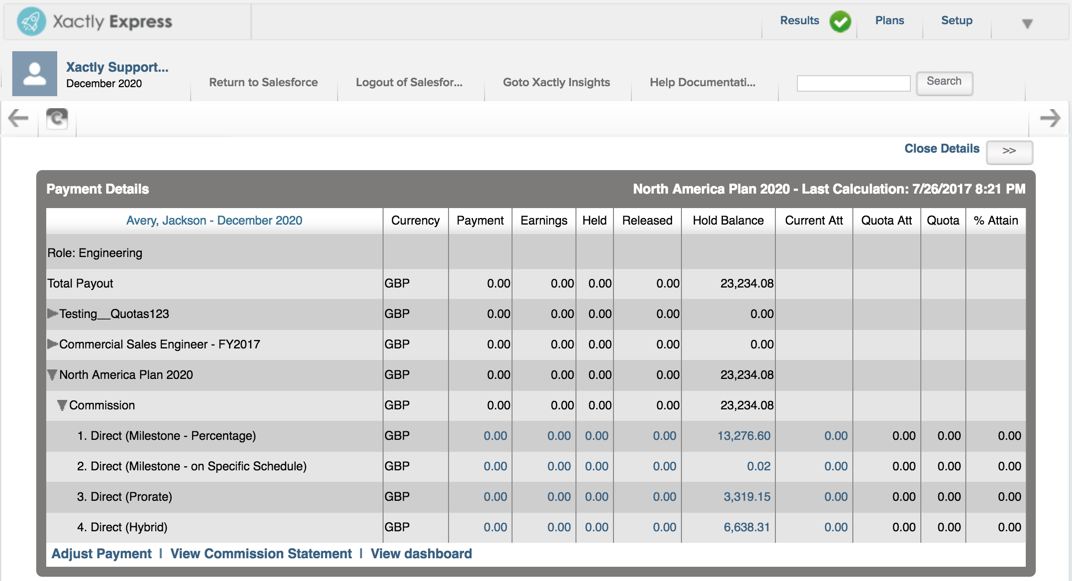Click the Payment Details panel title
This screenshot has width=1072, height=581.
coord(97,189)
